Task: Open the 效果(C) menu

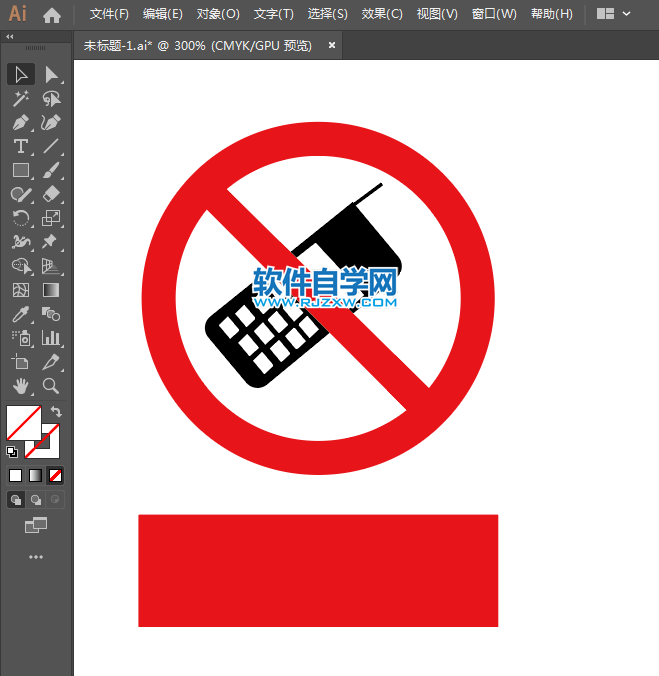Action: pos(382,14)
